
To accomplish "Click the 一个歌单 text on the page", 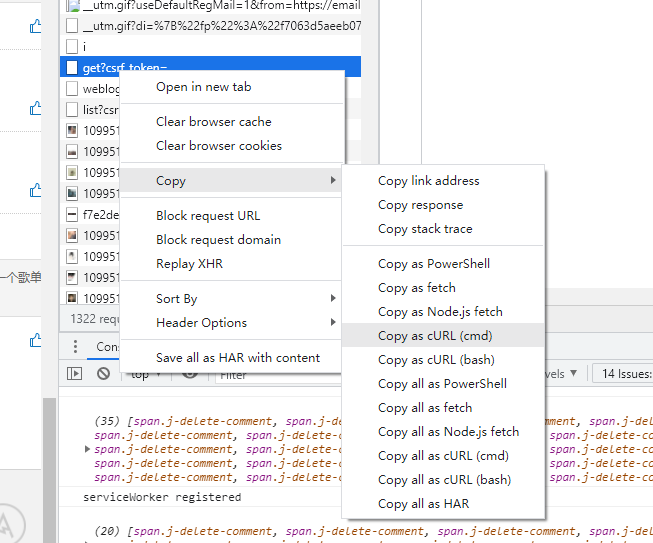I will click(x=20, y=277).
